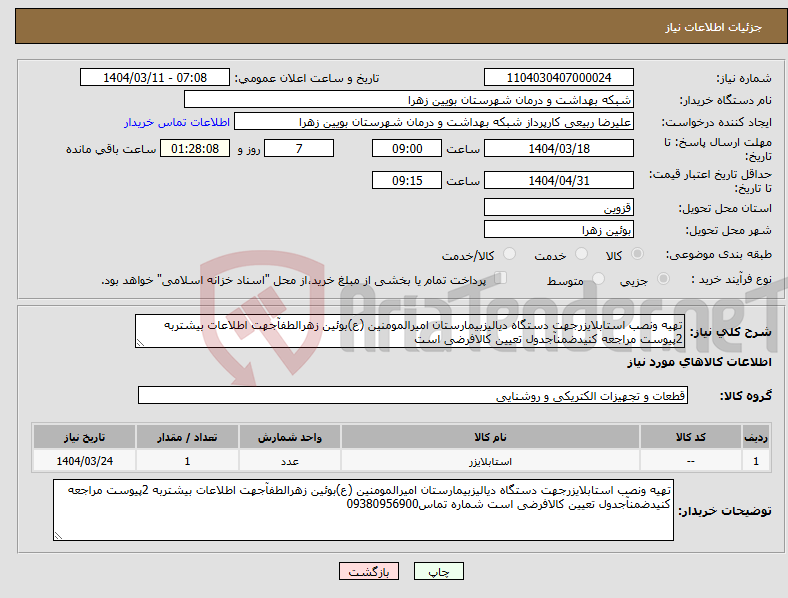This screenshot has height=598, width=788.
Task: Click the code cell showing --
Action: tap(691, 461)
